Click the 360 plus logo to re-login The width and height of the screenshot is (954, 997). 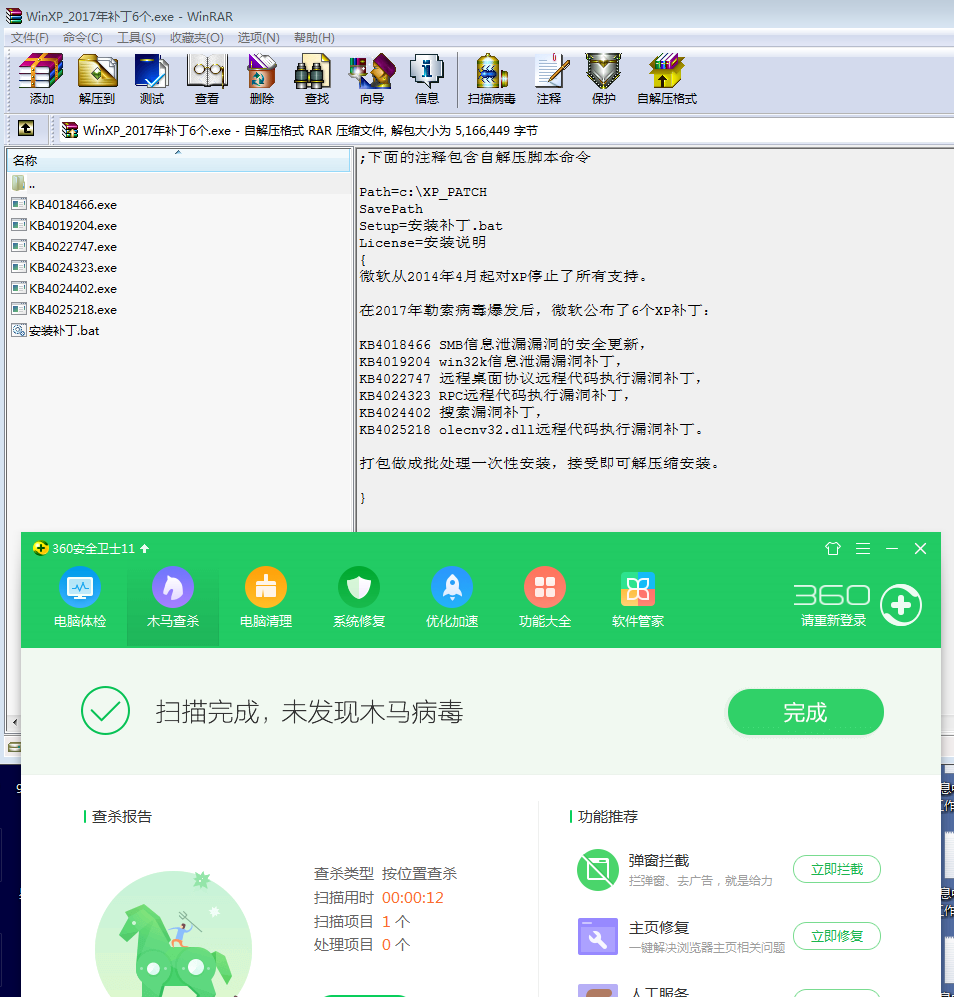pos(901,605)
